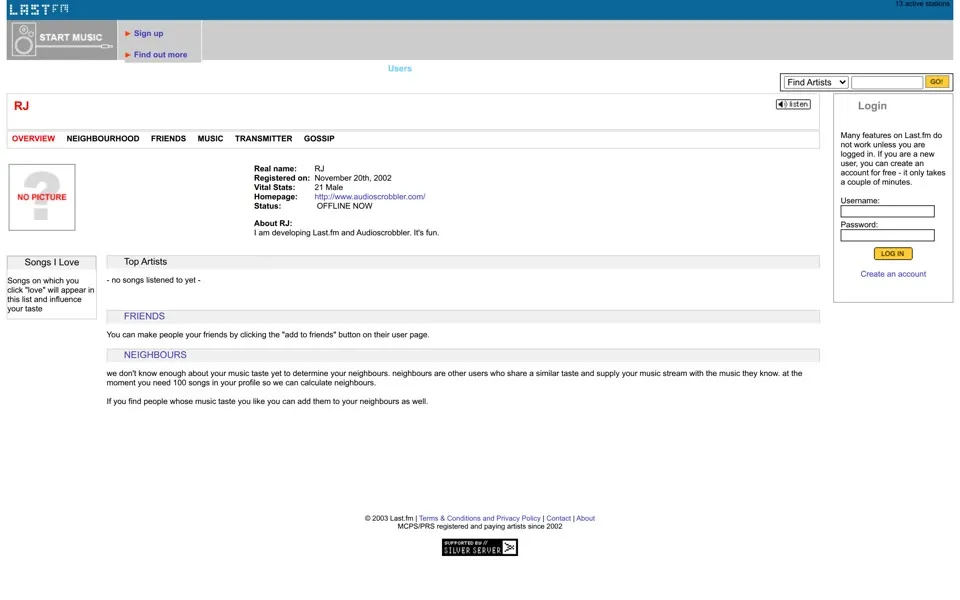Image resolution: width=960 pixels, height=600 pixels.
Task: Click the No Picture profile placeholder
Action: (42, 197)
